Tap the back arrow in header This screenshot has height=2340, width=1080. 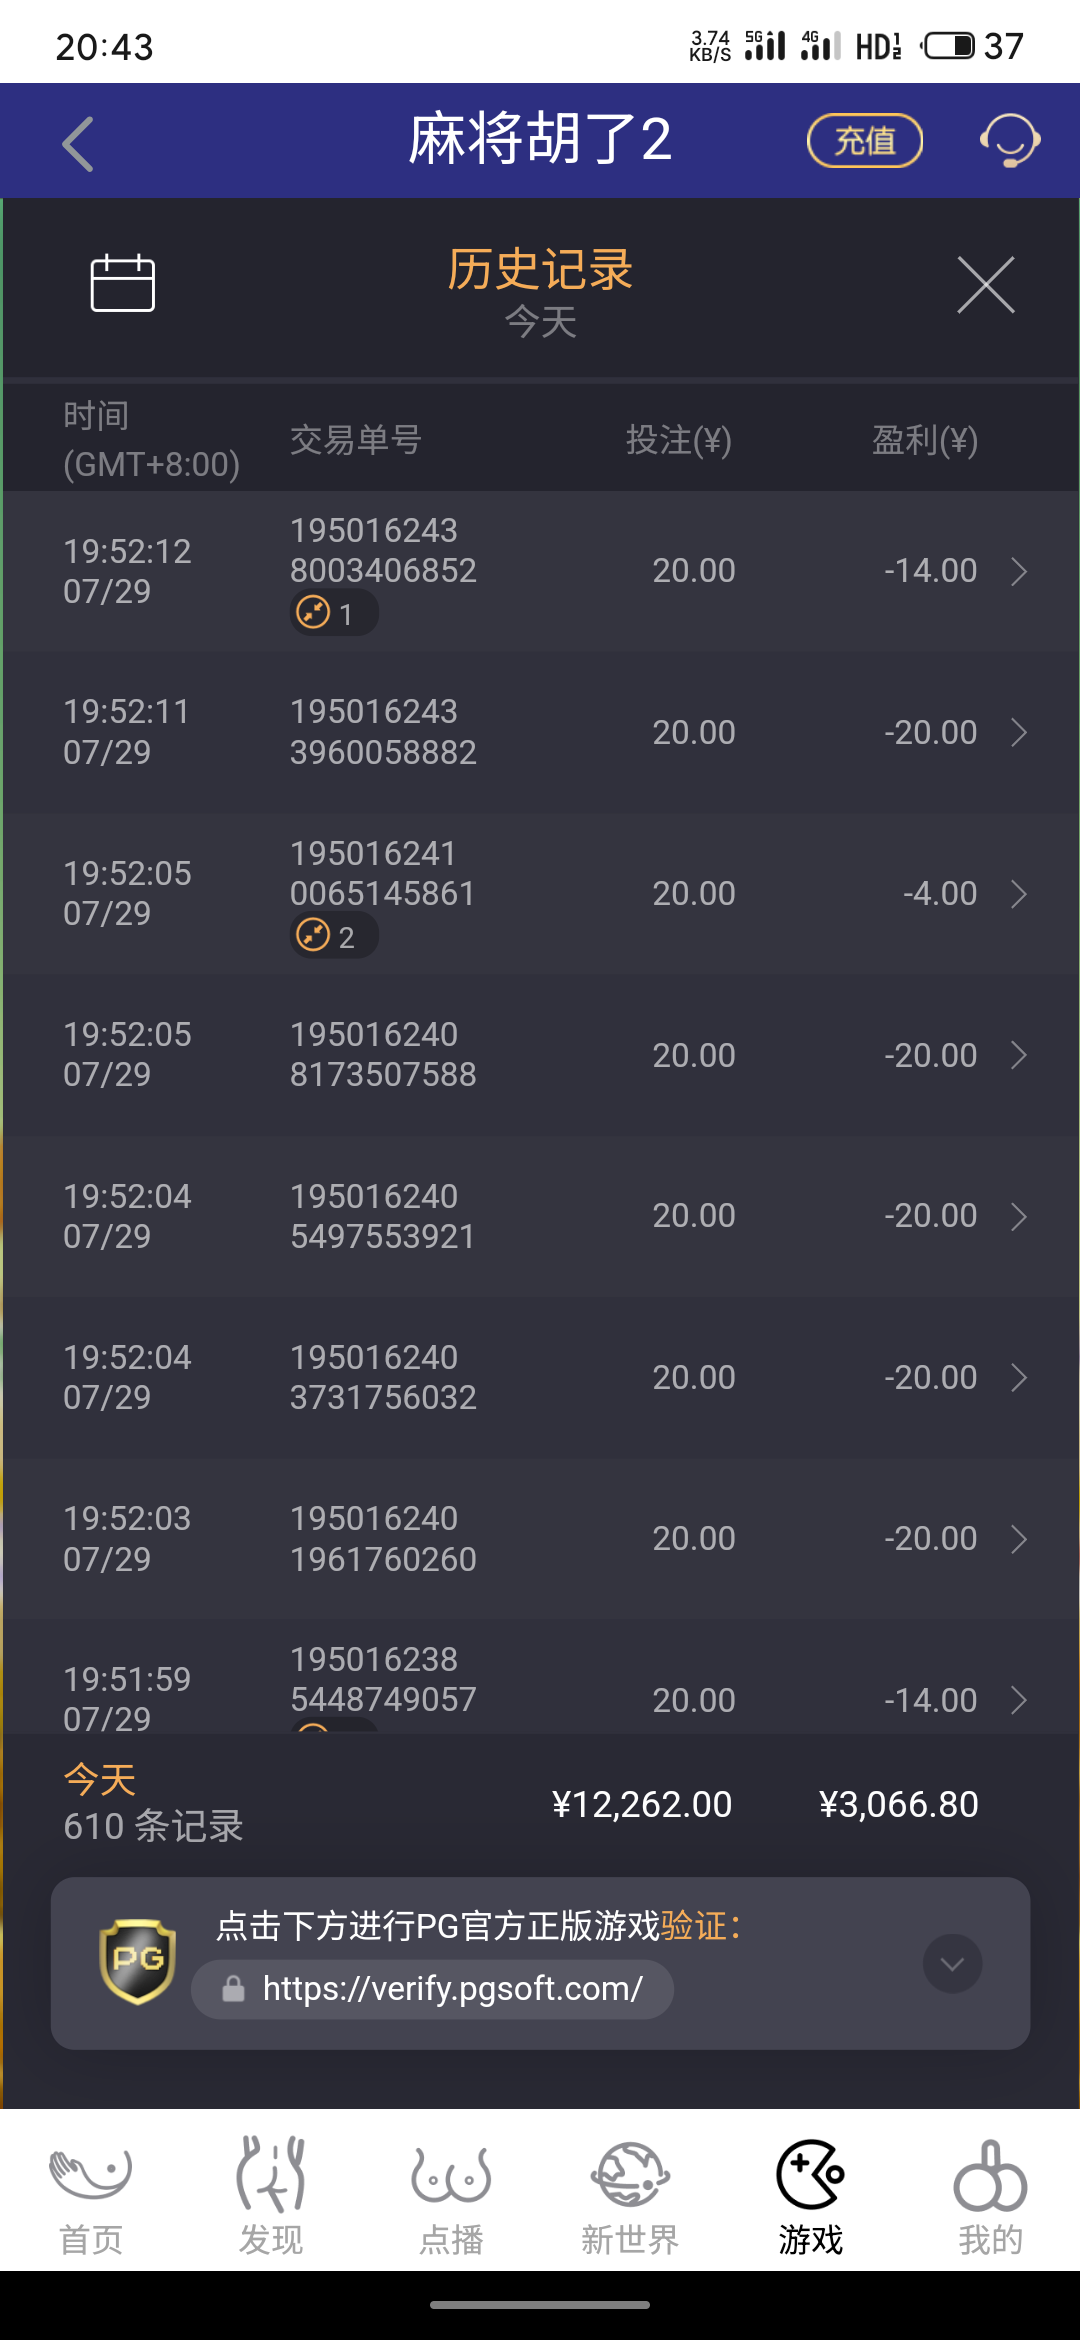tap(78, 143)
